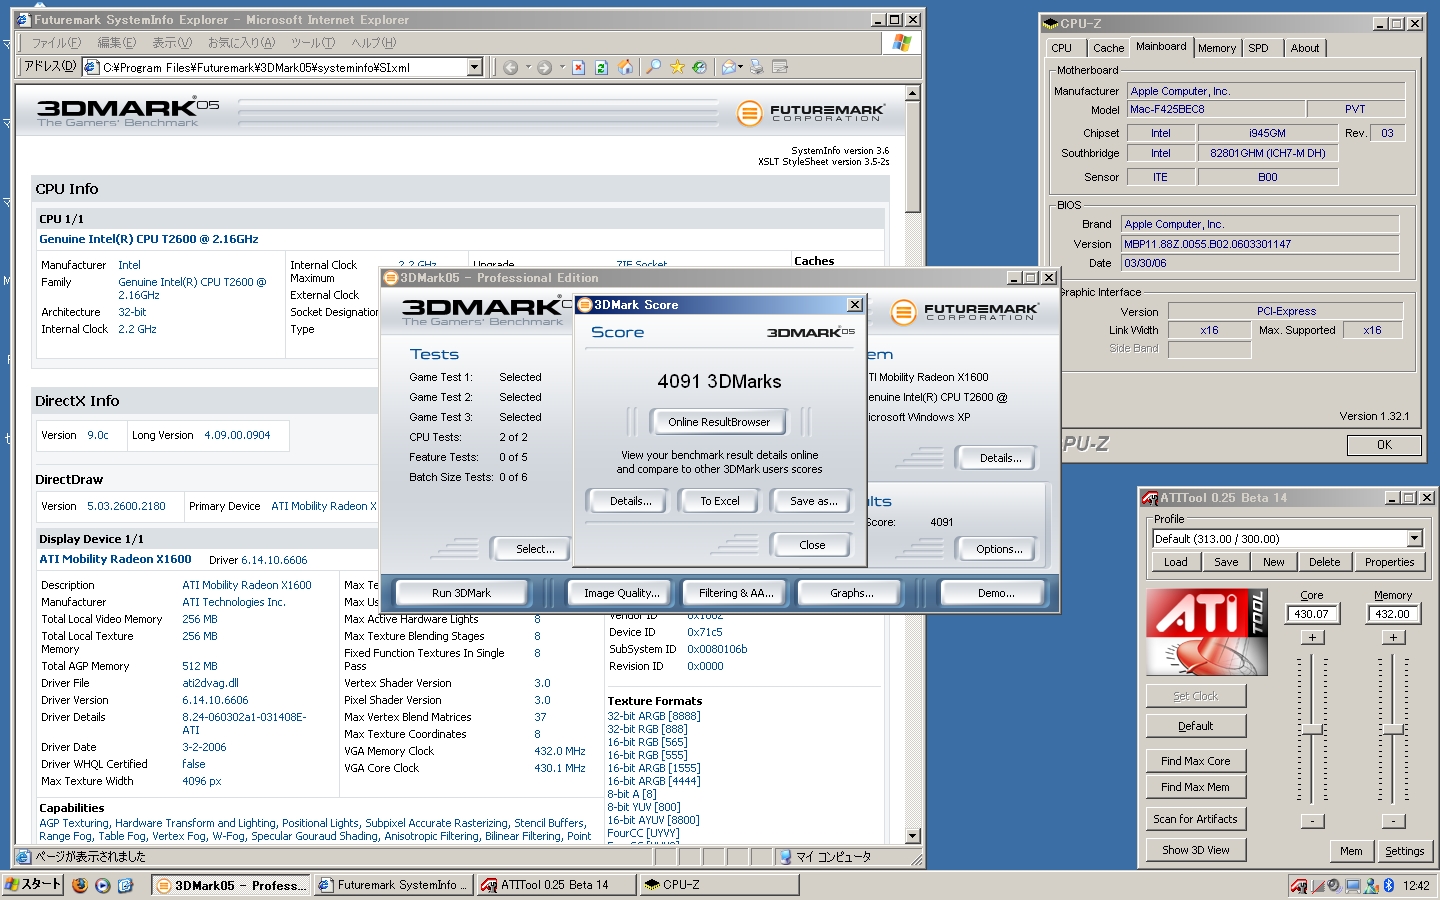
Task: Click the Memory clock slider thumb
Action: coord(1393,730)
